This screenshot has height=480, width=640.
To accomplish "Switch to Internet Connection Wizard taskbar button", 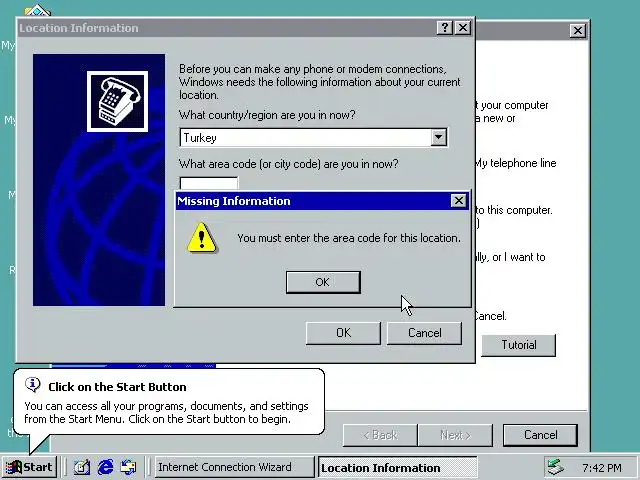I will tap(234, 467).
